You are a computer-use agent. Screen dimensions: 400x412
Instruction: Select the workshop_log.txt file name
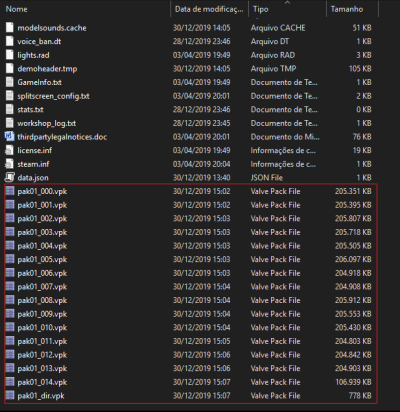point(47,123)
